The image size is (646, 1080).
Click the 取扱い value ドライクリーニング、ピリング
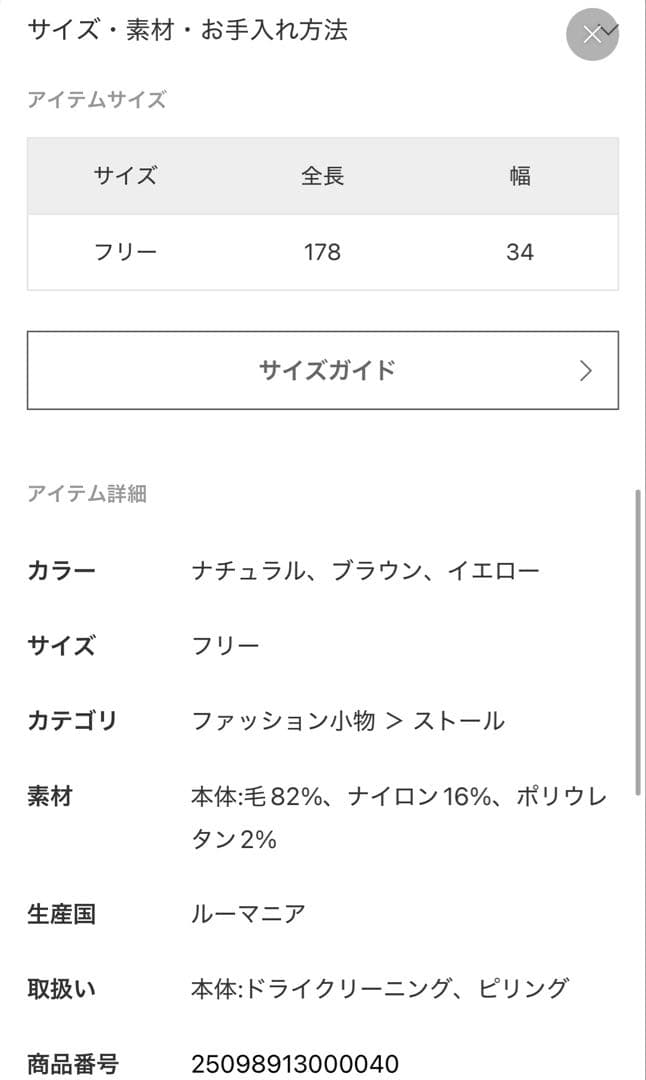click(x=380, y=990)
